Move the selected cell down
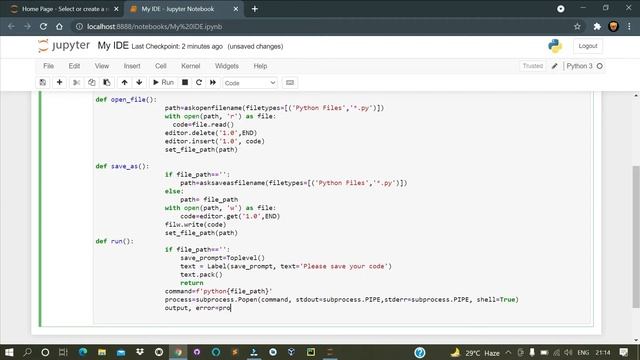Image resolution: width=640 pixels, height=360 pixels. coord(139,83)
